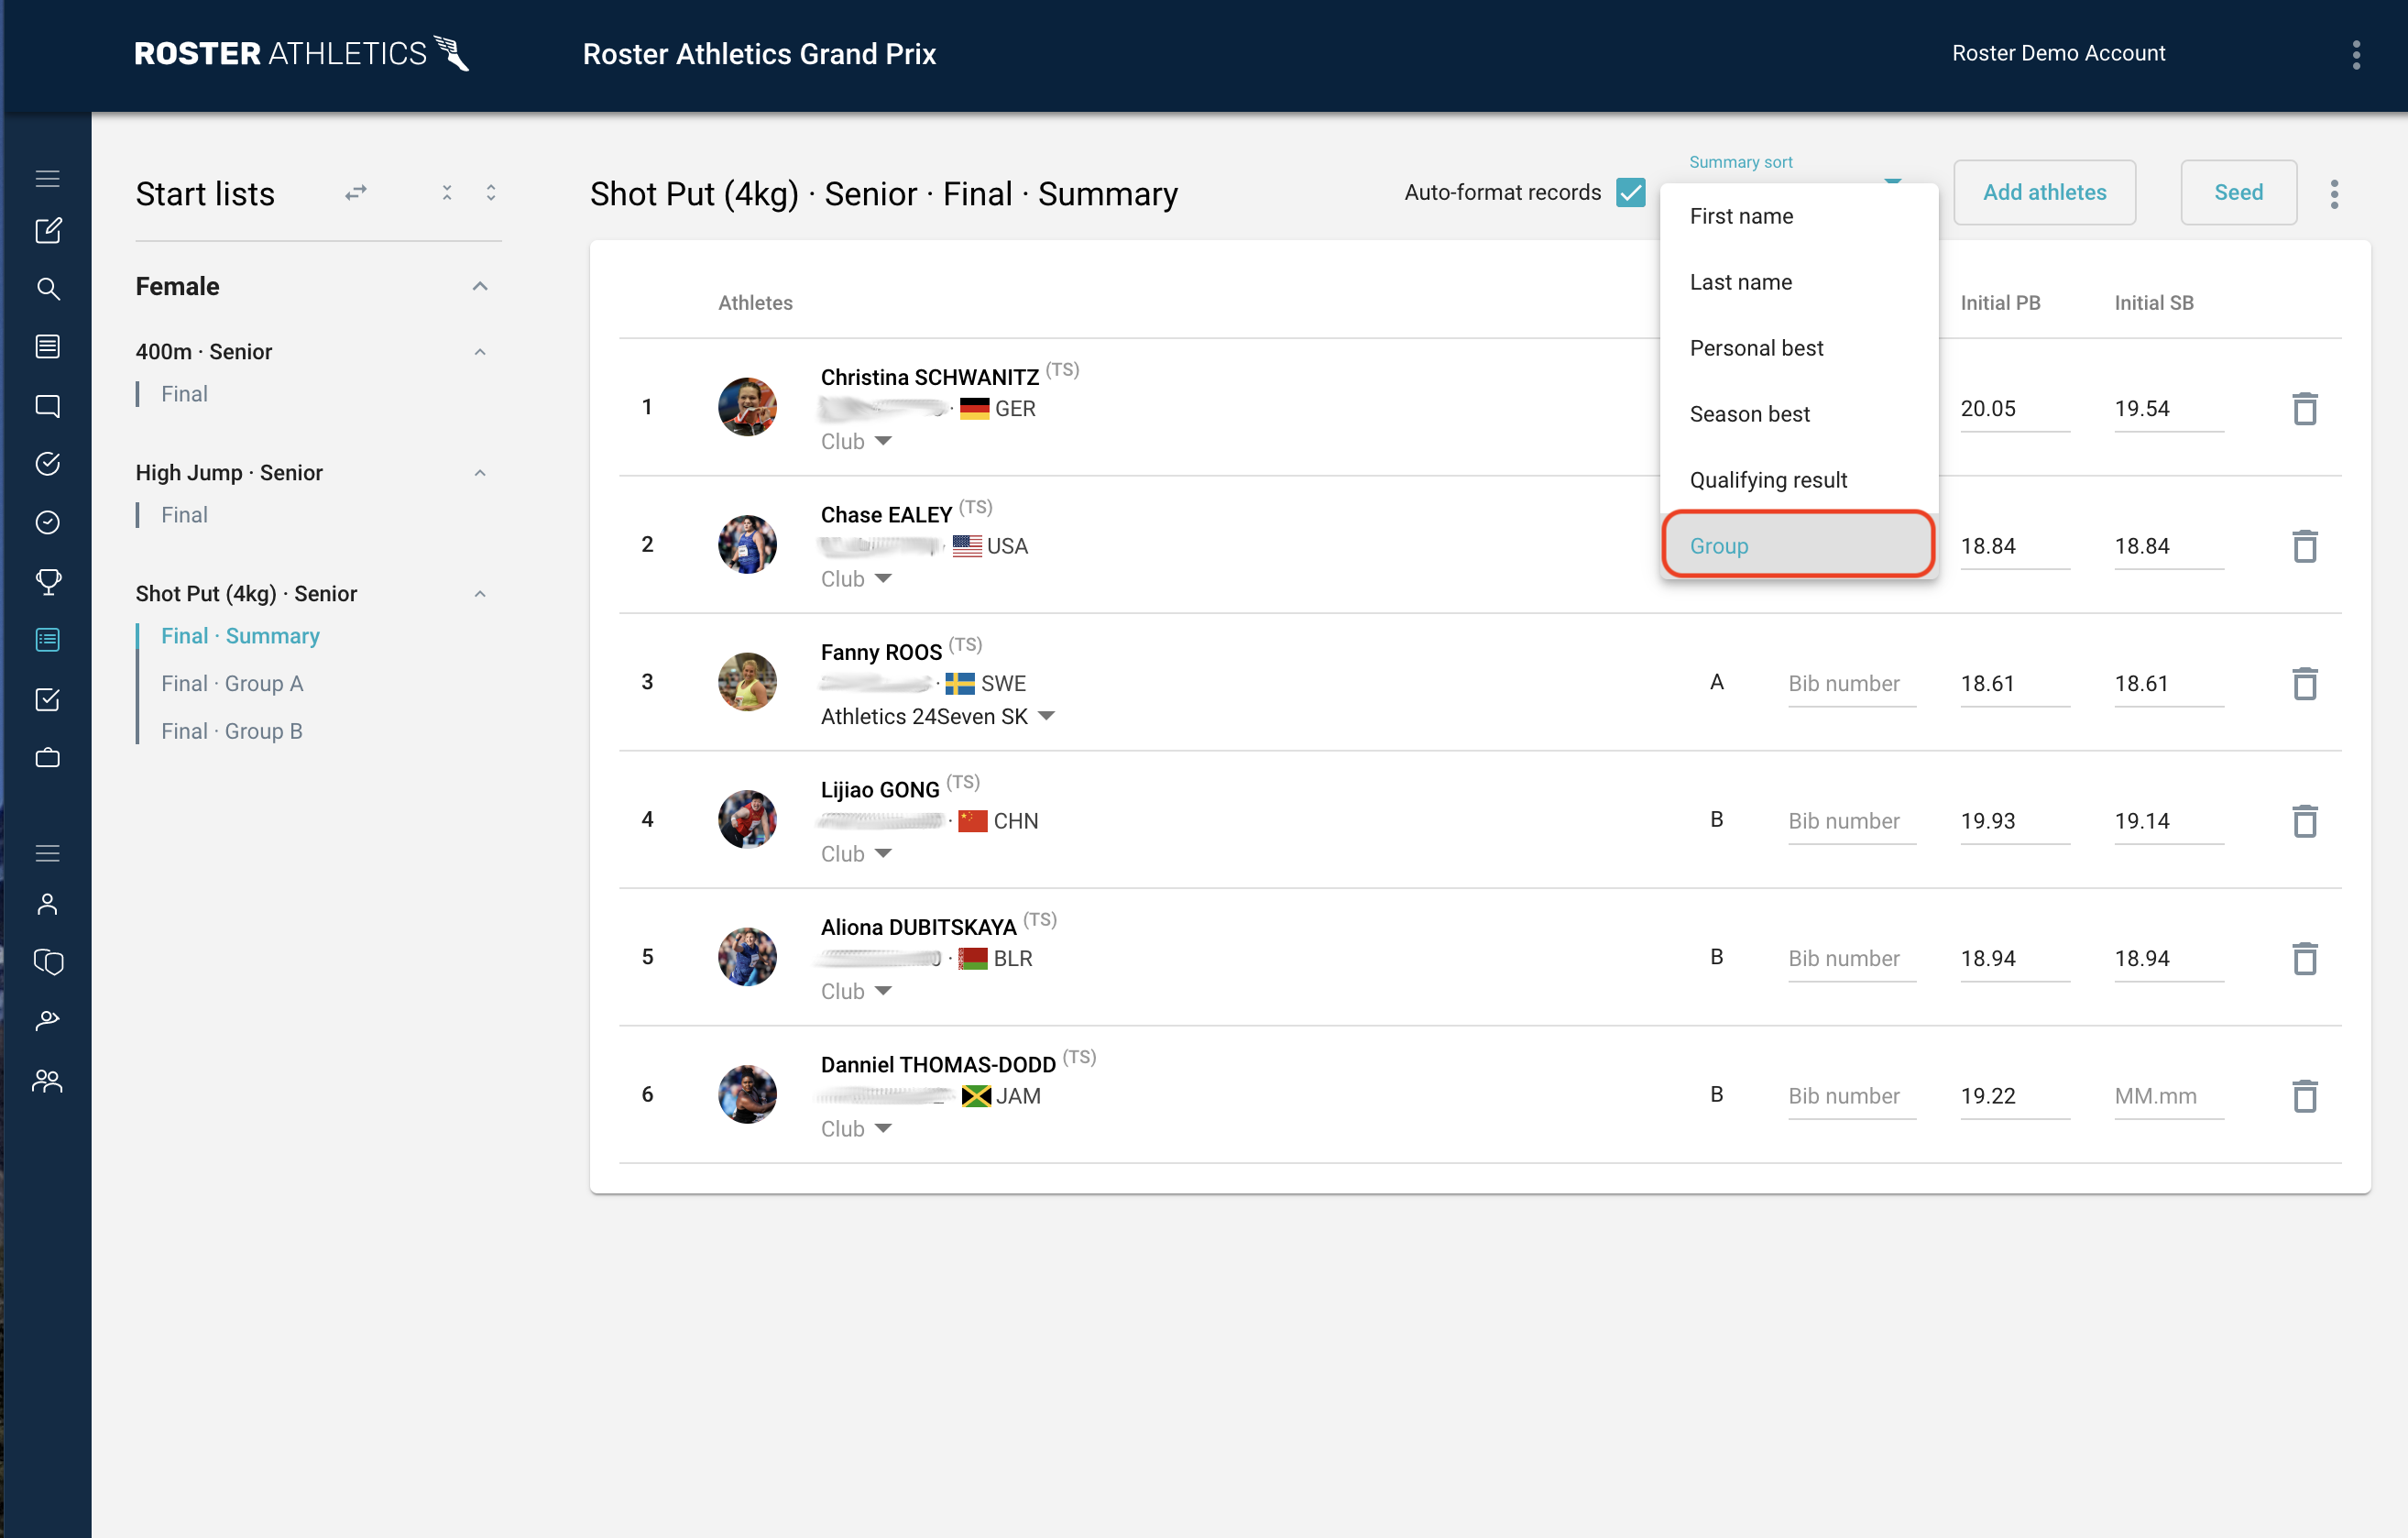Delete Christina SCHWANITZ row with trash icon
Screen dimensions: 2408x1538
pyautogui.click(x=2304, y=408)
